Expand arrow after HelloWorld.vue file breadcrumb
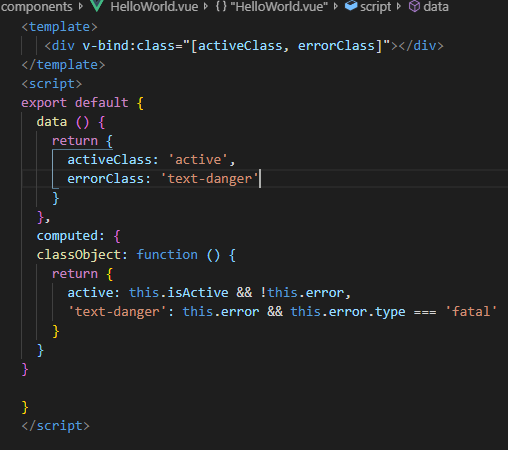The width and height of the screenshot is (508, 450). (x=206, y=6)
